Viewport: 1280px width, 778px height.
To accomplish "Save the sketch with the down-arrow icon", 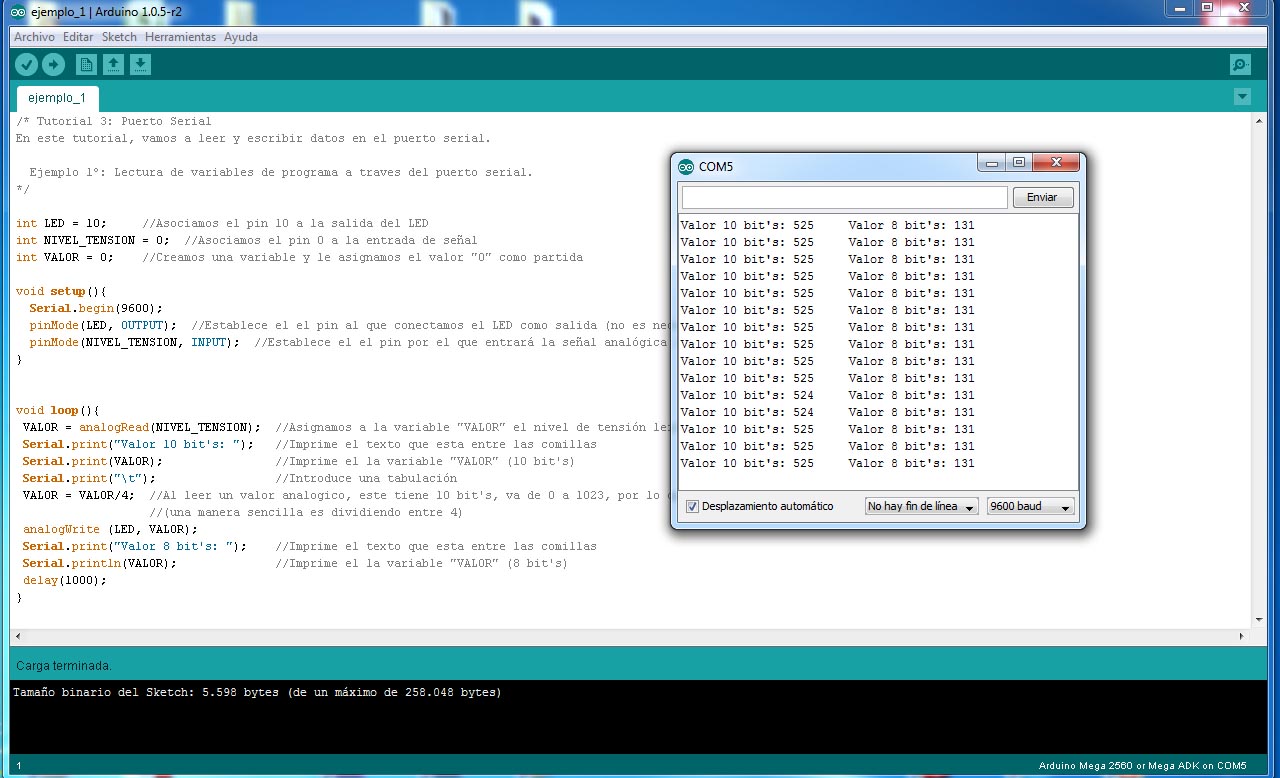I will pyautogui.click(x=141, y=65).
